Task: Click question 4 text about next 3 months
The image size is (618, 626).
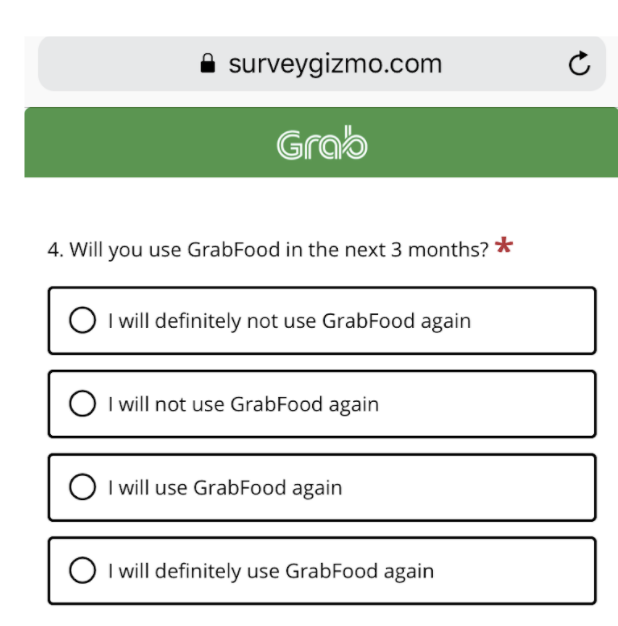Action: [x=268, y=250]
